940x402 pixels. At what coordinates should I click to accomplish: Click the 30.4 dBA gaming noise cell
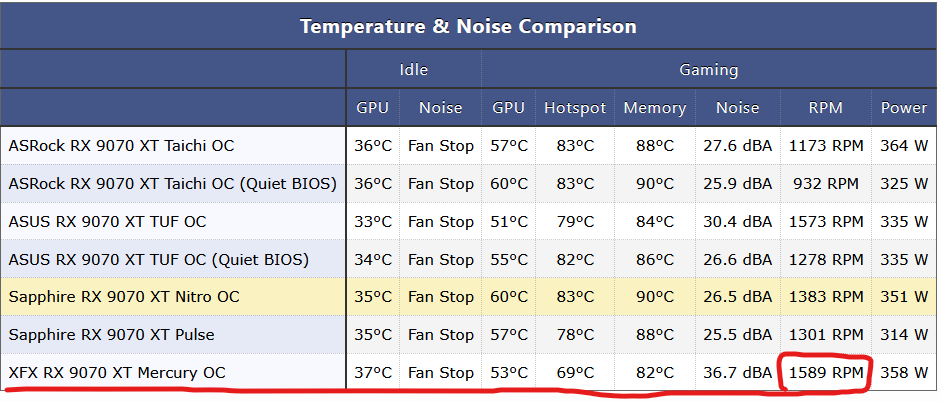pyautogui.click(x=738, y=222)
